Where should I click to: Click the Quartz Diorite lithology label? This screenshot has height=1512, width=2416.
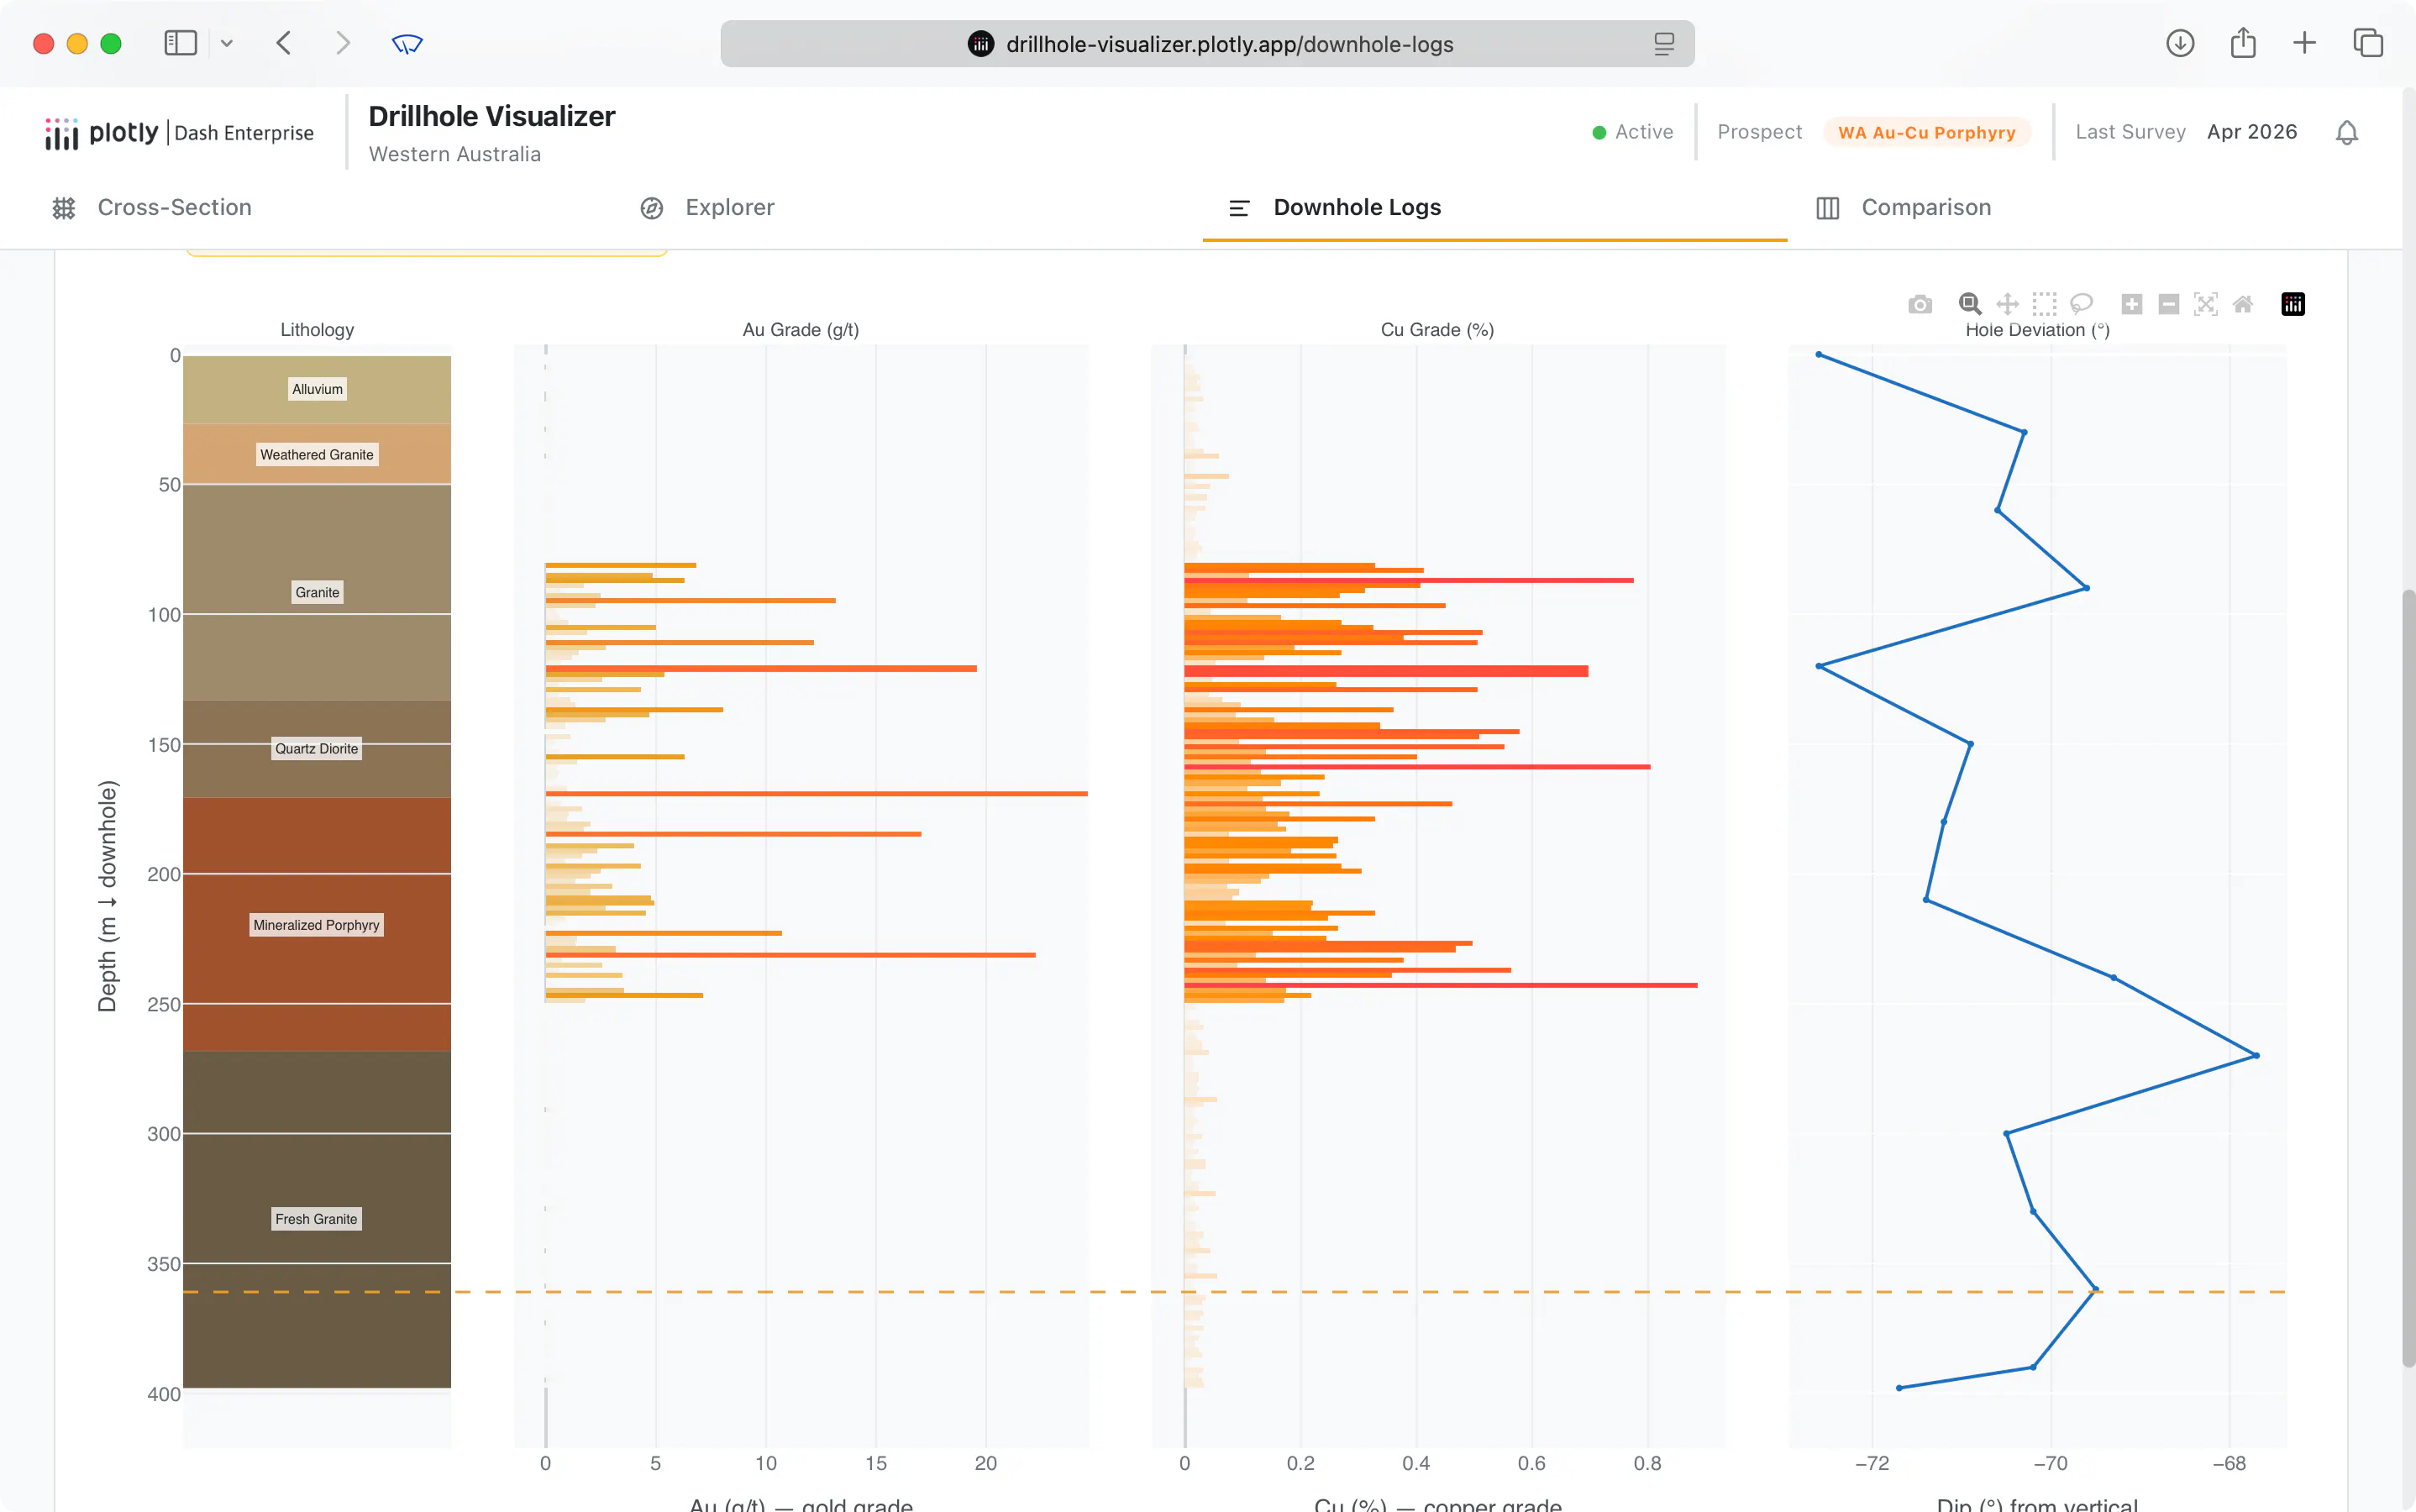pyautogui.click(x=316, y=748)
